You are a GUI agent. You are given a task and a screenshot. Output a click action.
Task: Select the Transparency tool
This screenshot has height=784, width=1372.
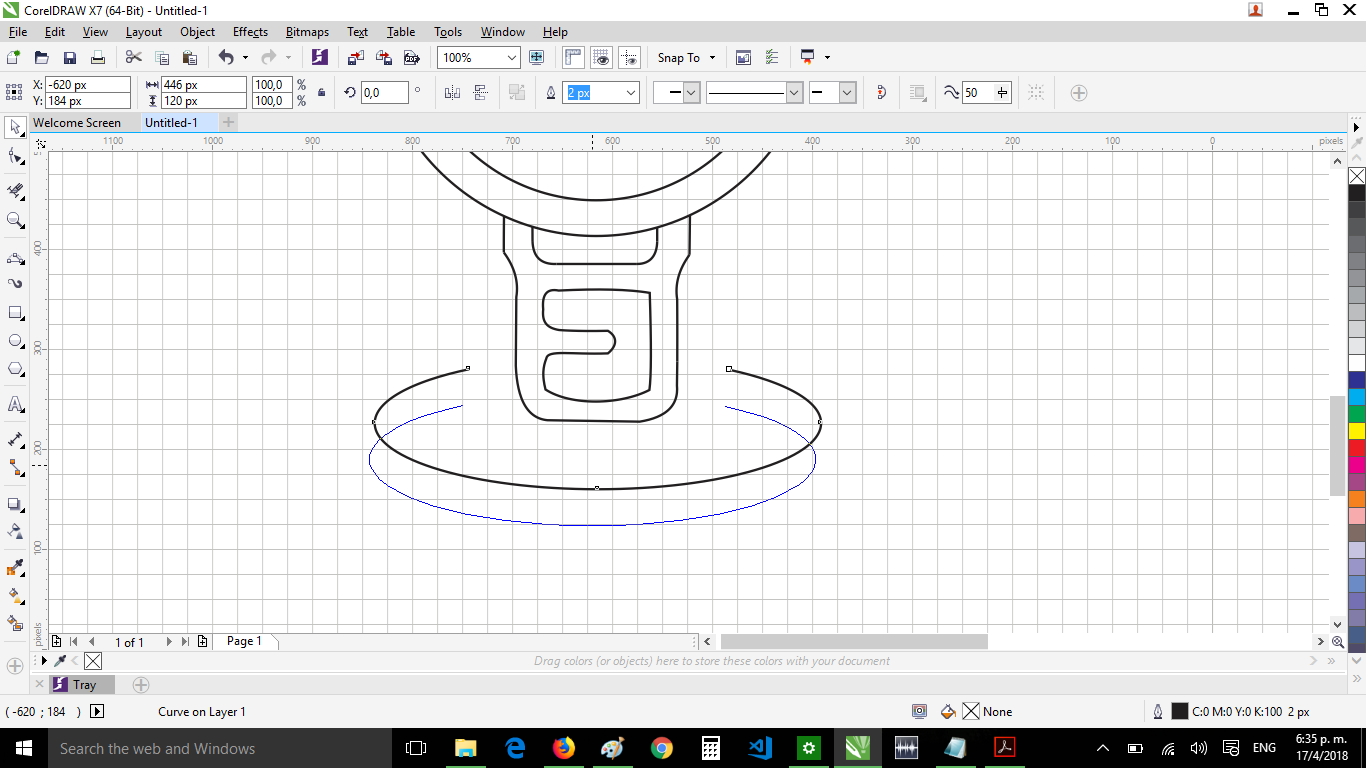click(15, 531)
